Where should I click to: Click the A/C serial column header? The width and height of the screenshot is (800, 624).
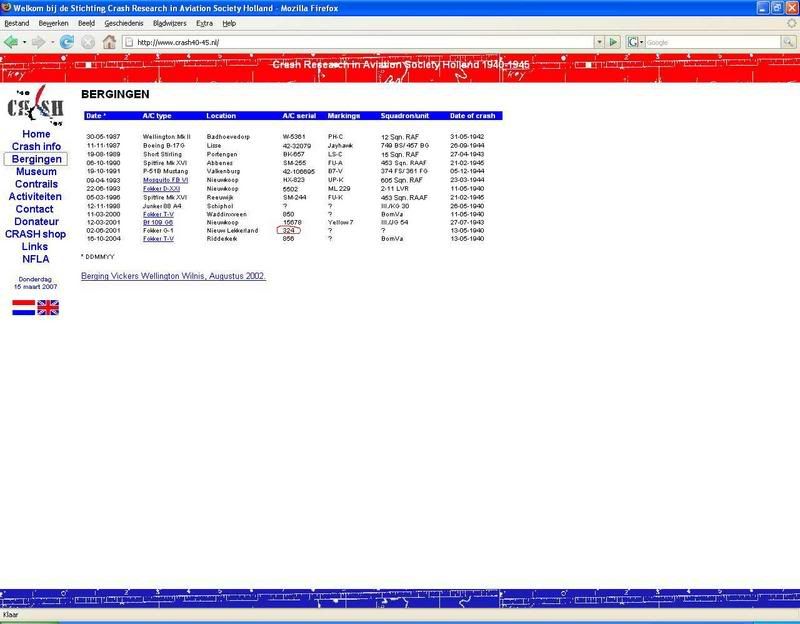pyautogui.click(x=299, y=116)
